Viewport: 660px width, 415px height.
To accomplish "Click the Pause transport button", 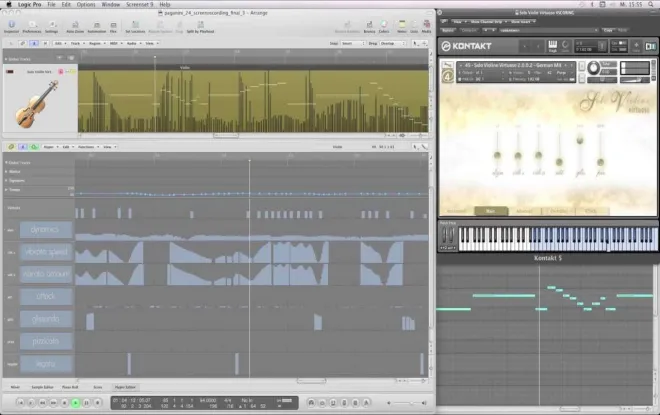I will (x=86, y=403).
